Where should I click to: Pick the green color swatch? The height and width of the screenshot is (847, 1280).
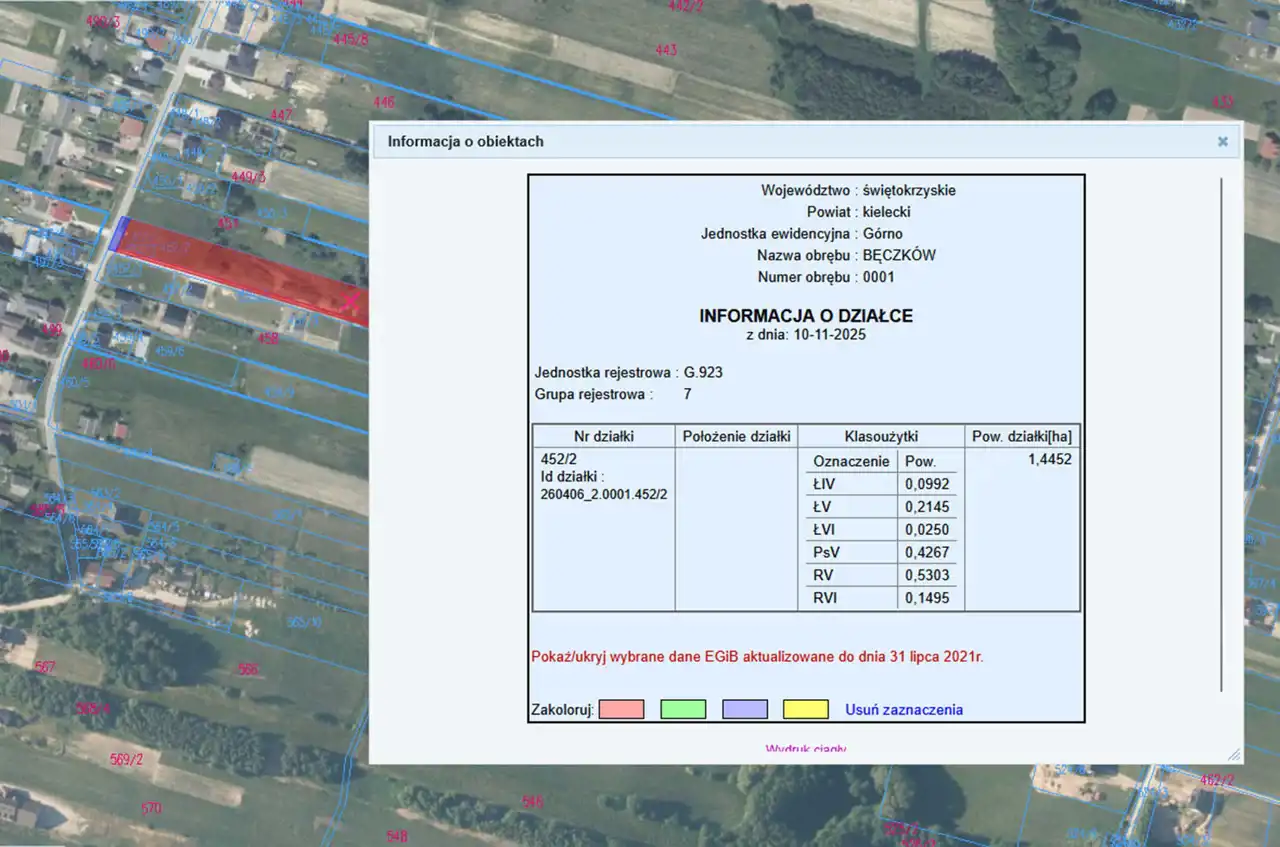click(683, 709)
